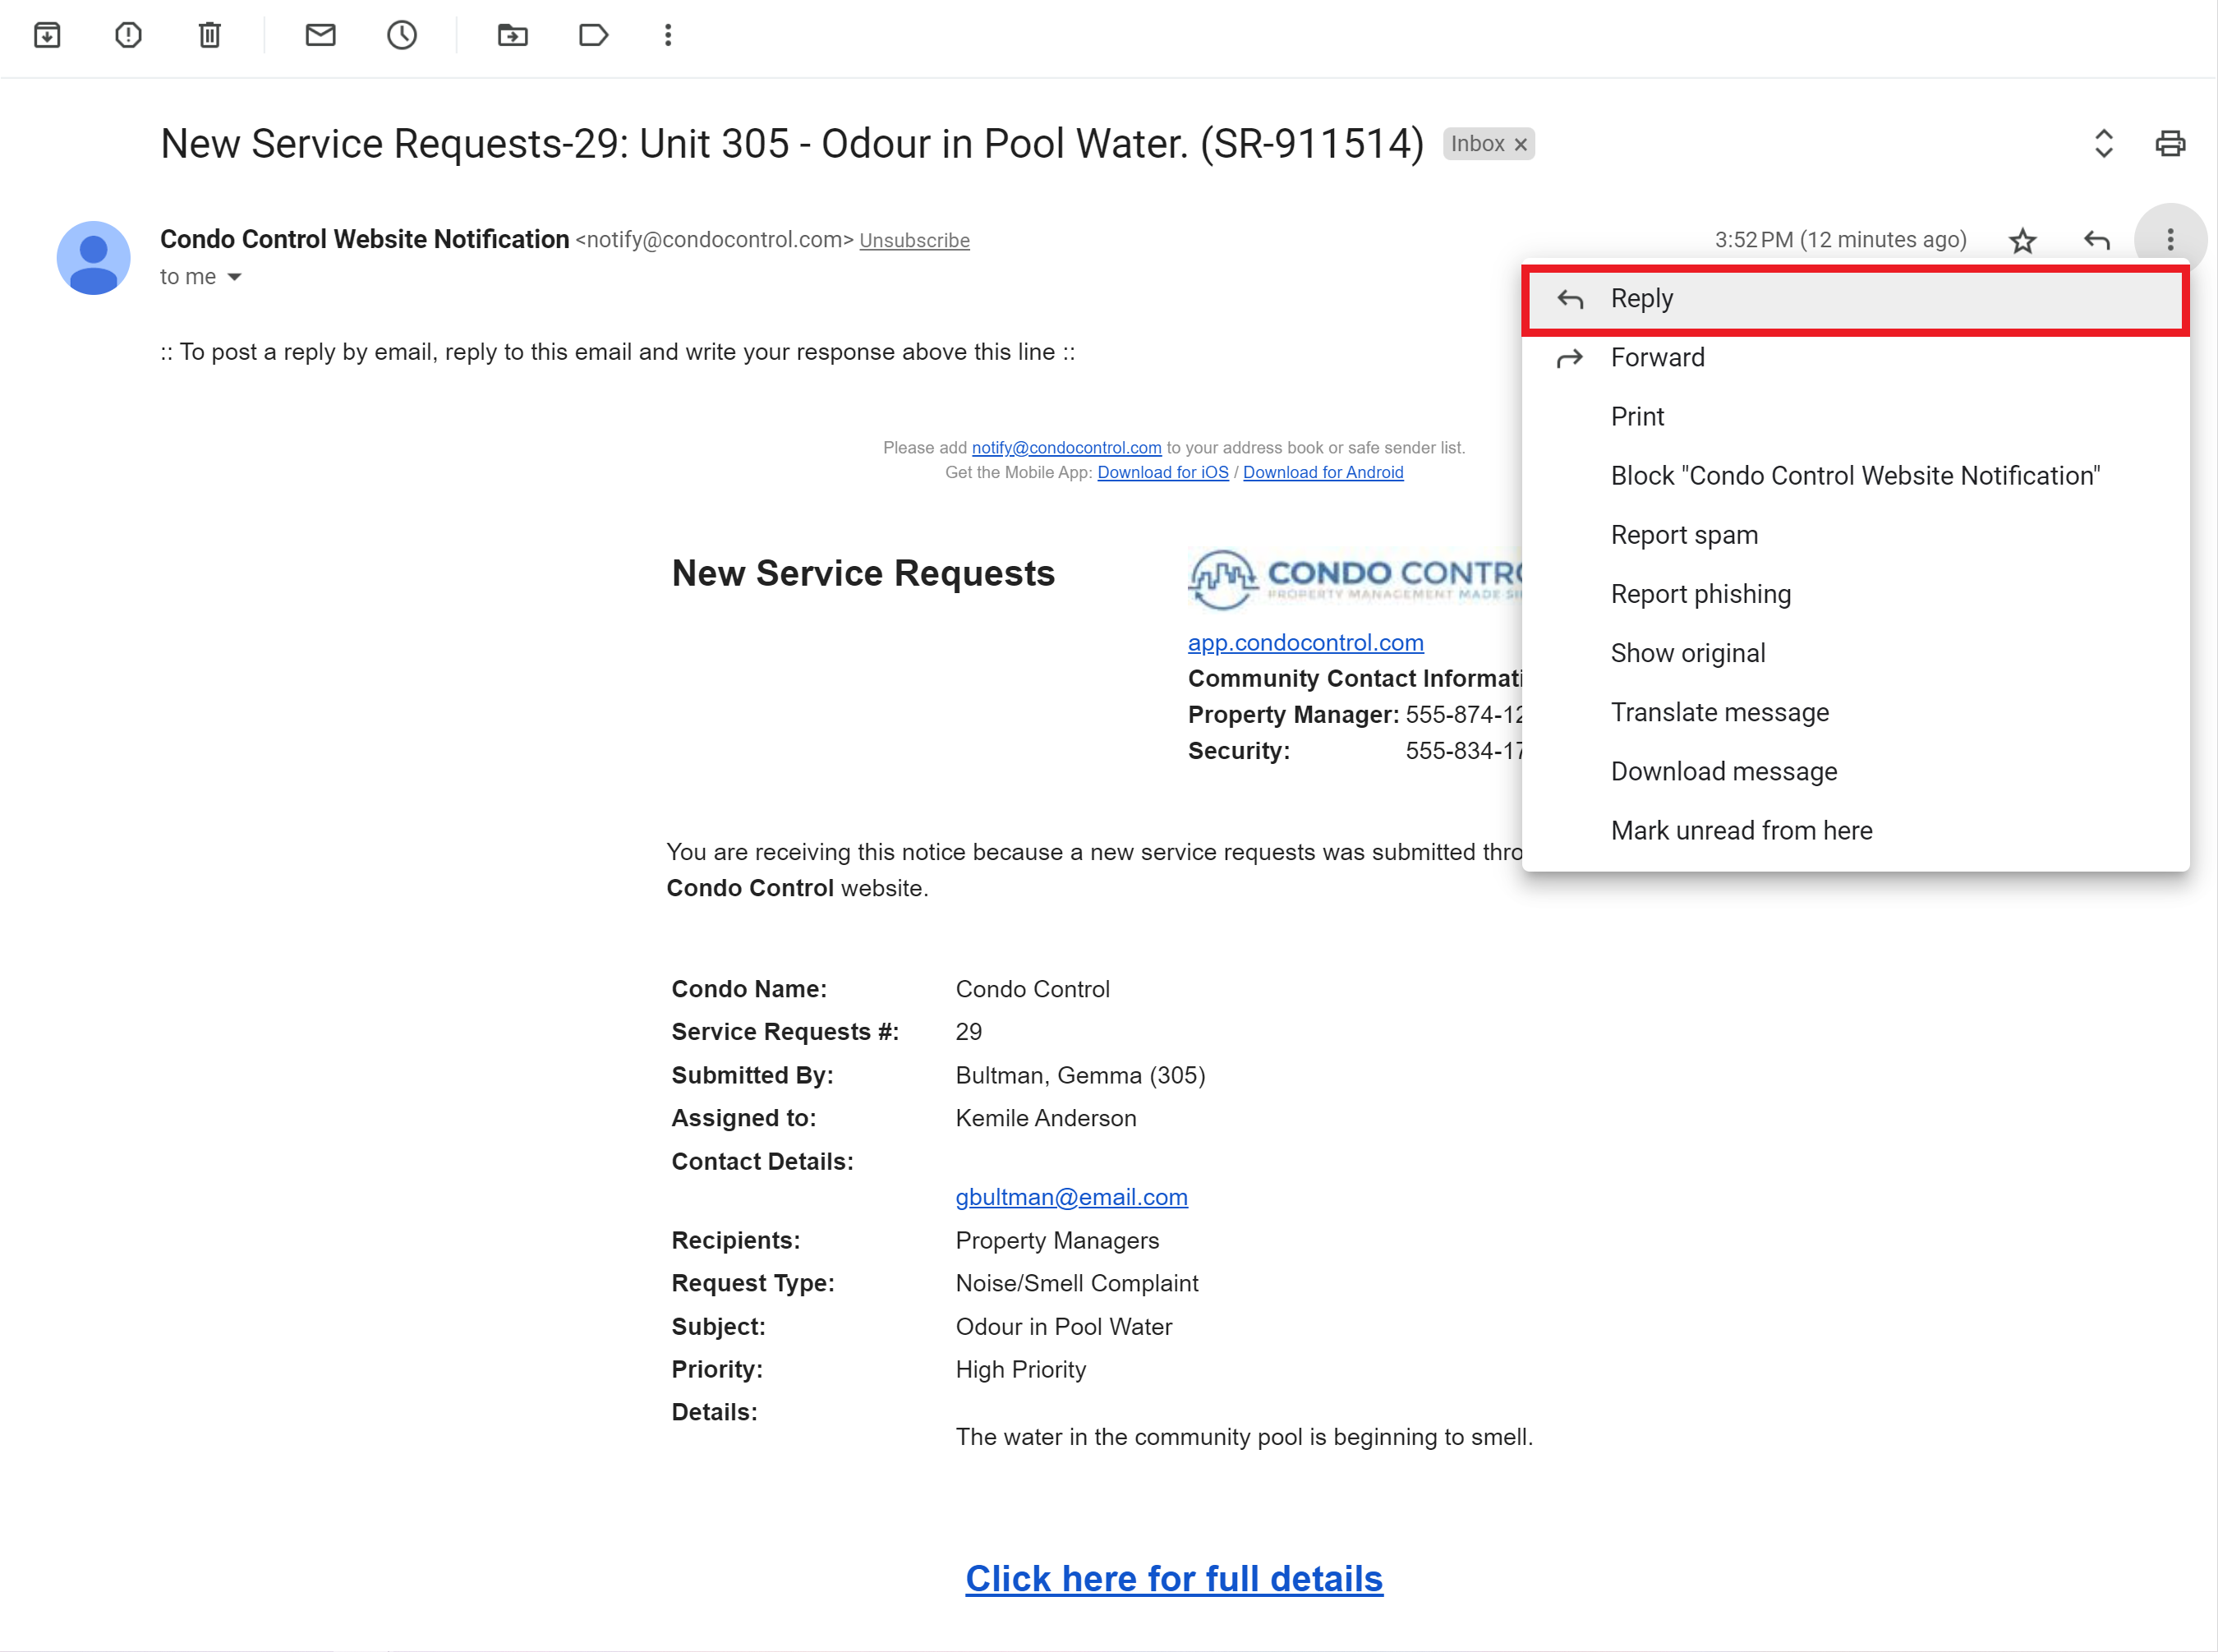This screenshot has width=2218, height=1652.
Task: Report spam using the exclamation toolbar icon
Action: [128, 35]
